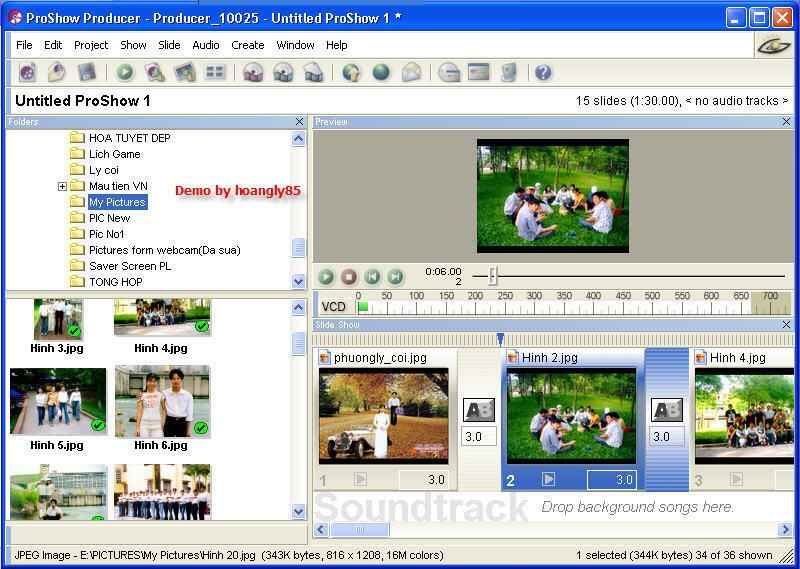Image resolution: width=800 pixels, height=569 pixels.
Task: Click the New Show toolbar icon
Action: pos(27,72)
